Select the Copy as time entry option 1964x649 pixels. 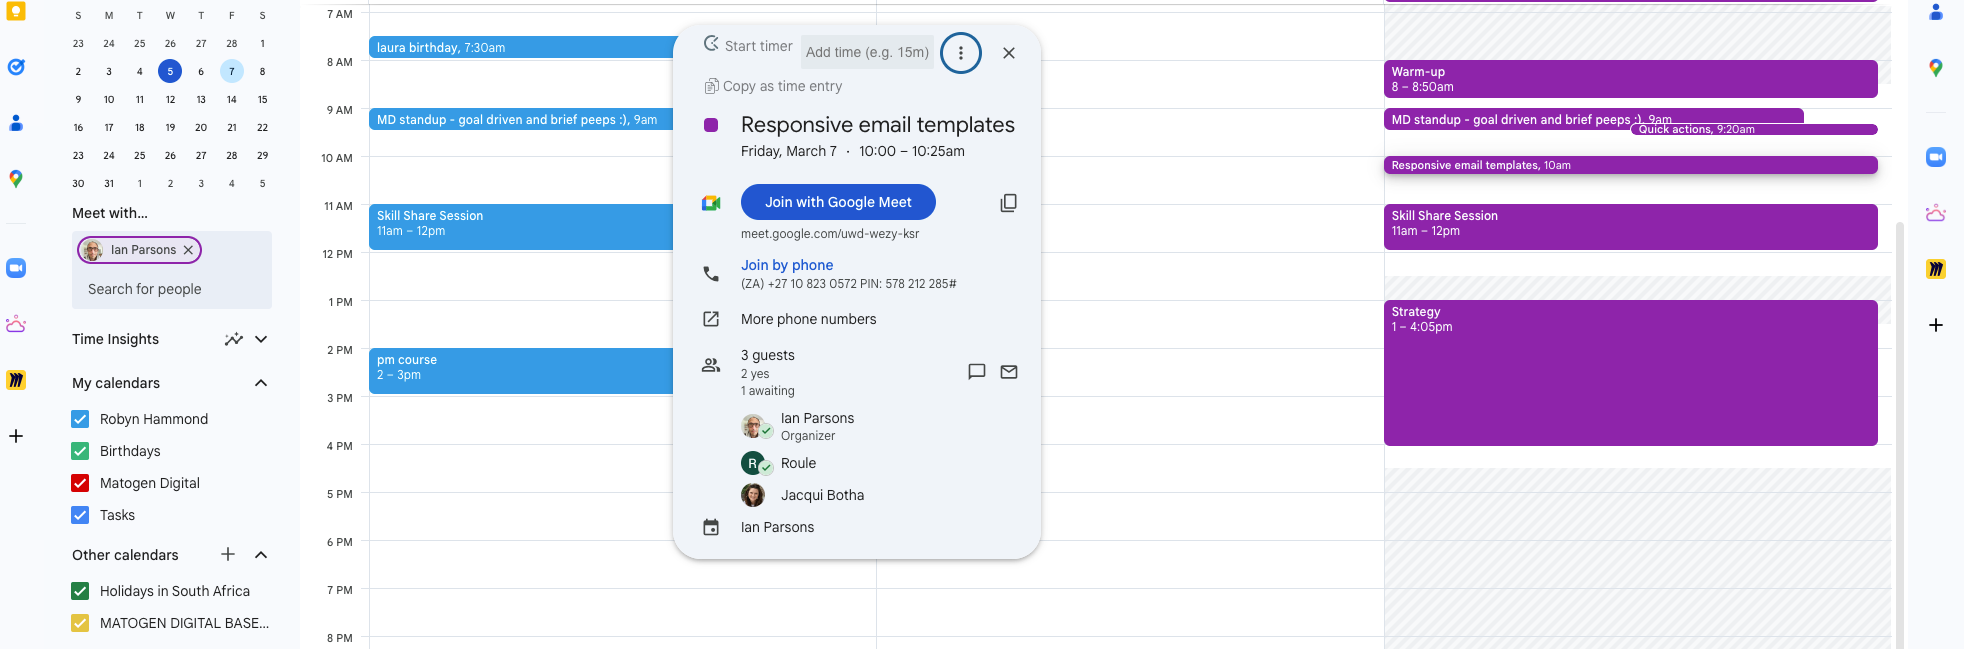coord(773,87)
